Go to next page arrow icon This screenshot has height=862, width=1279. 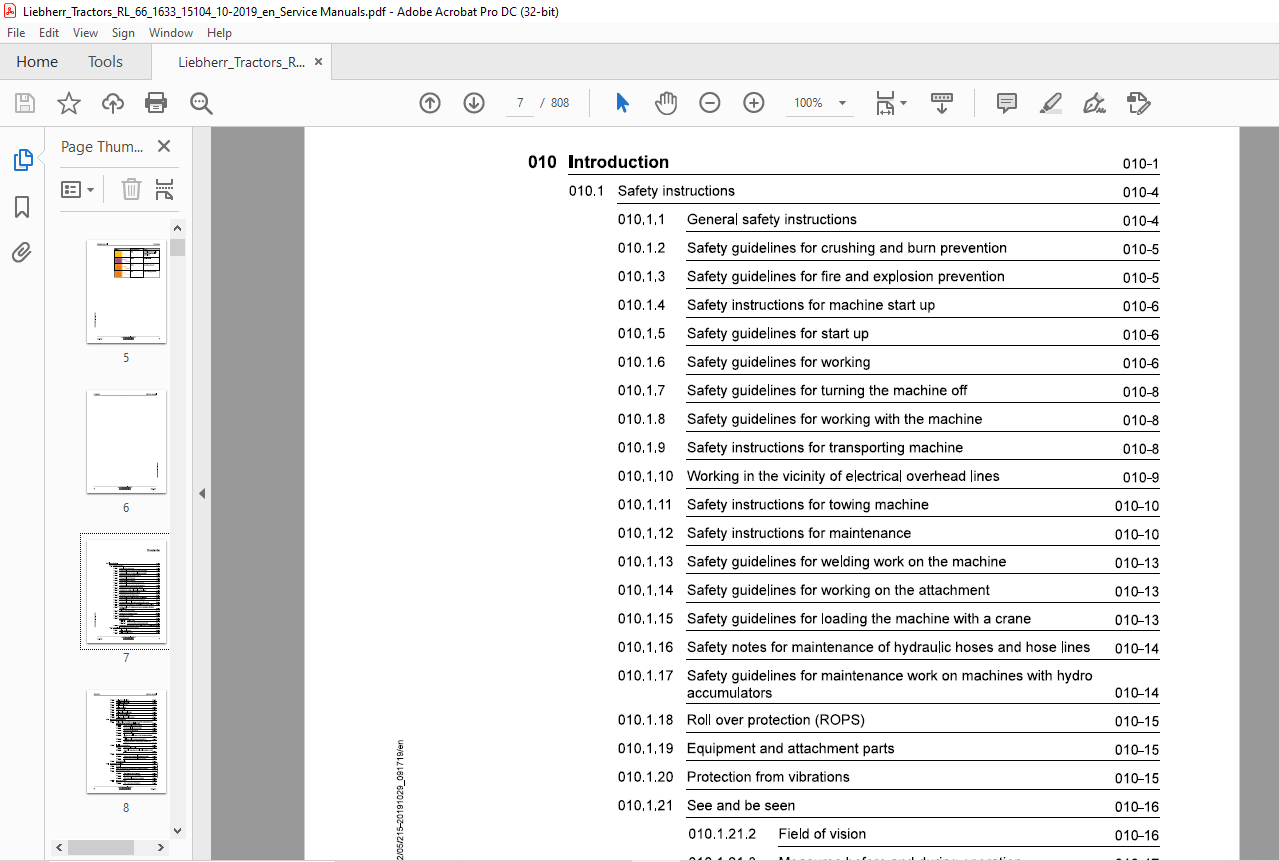(x=474, y=103)
